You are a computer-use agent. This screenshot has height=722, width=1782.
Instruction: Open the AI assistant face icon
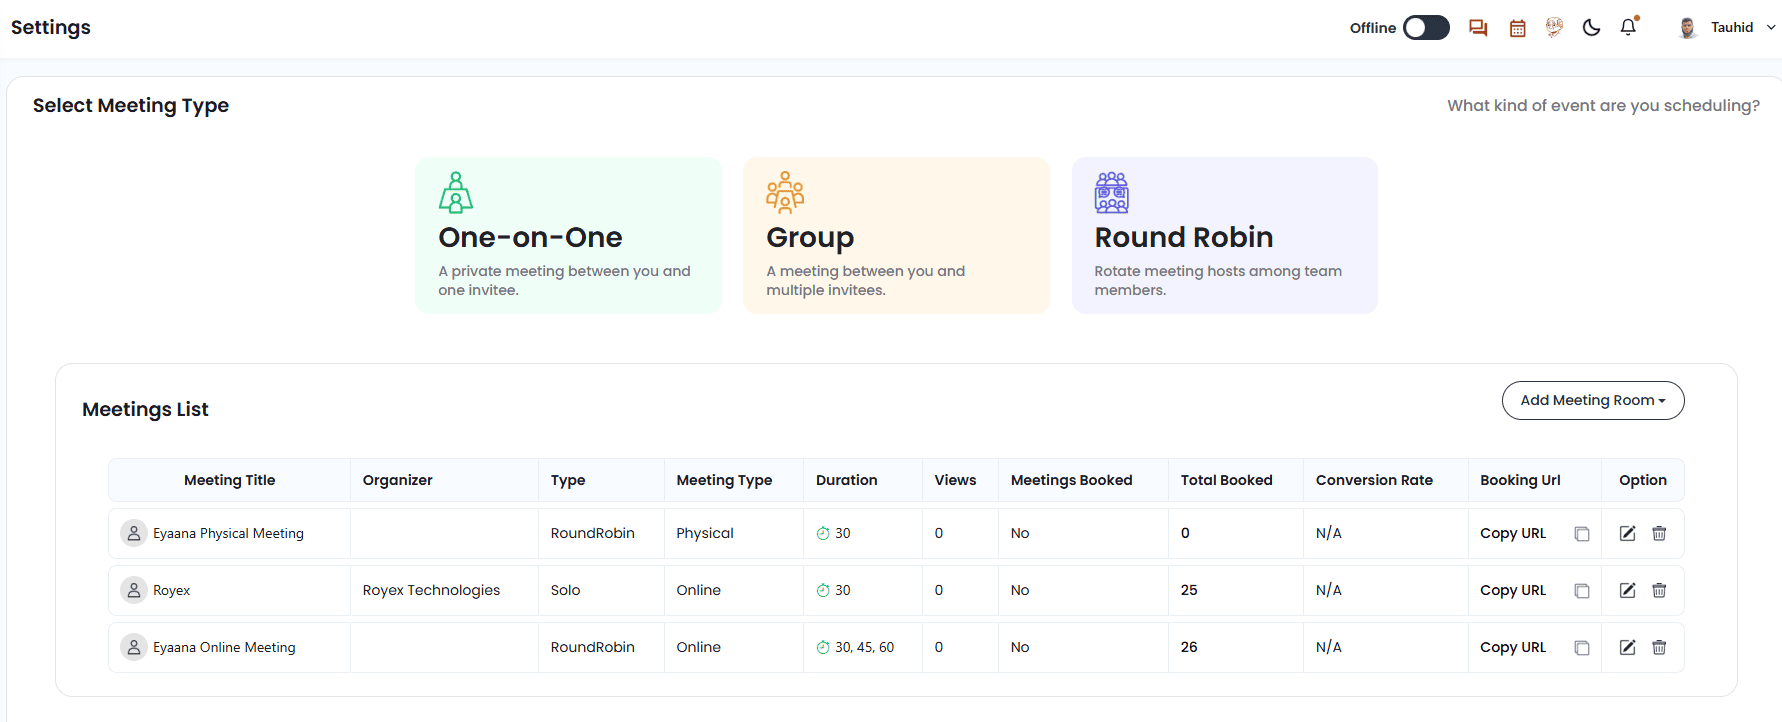click(x=1554, y=28)
